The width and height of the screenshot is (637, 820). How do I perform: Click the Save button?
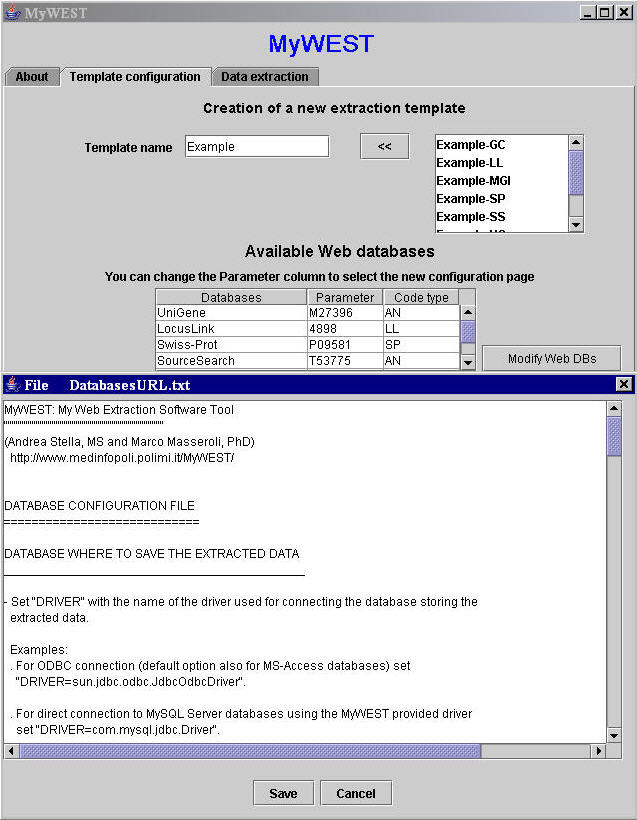pyautogui.click(x=283, y=793)
